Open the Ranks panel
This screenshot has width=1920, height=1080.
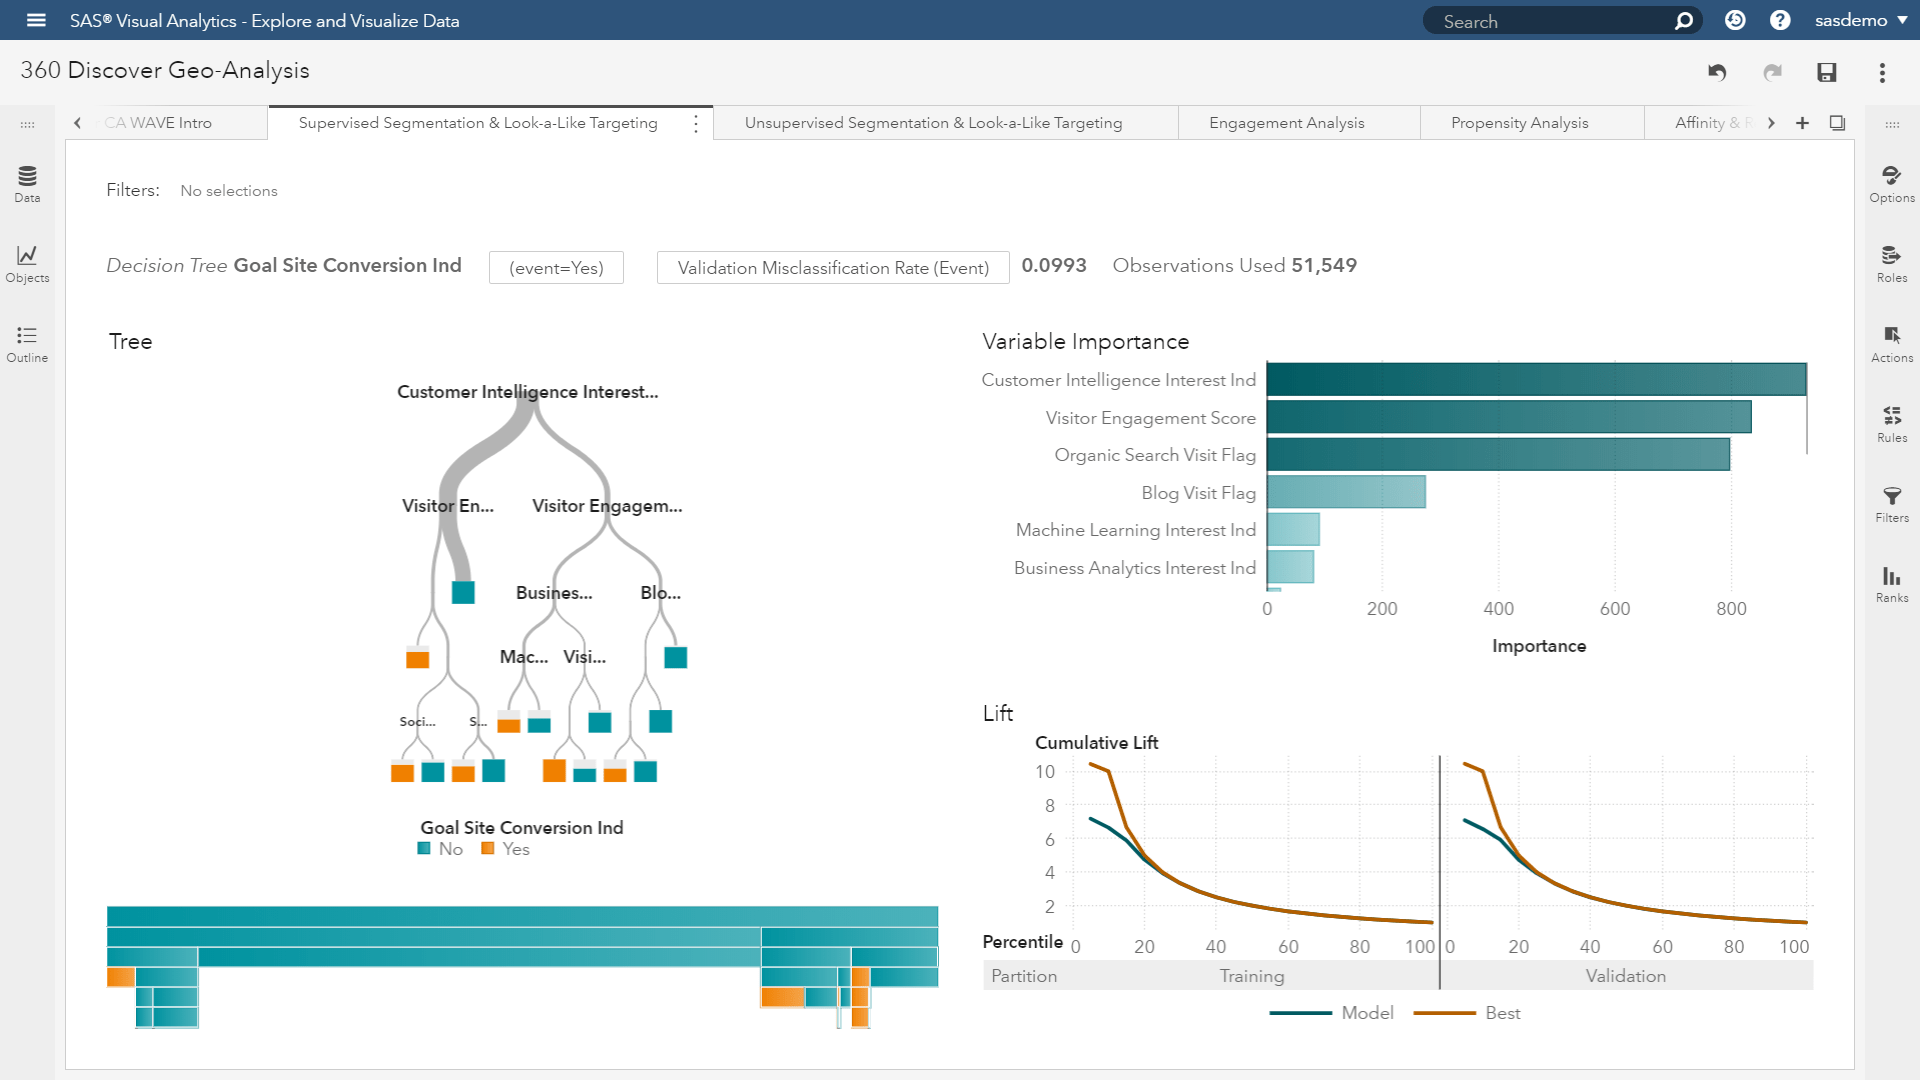pyautogui.click(x=1892, y=583)
